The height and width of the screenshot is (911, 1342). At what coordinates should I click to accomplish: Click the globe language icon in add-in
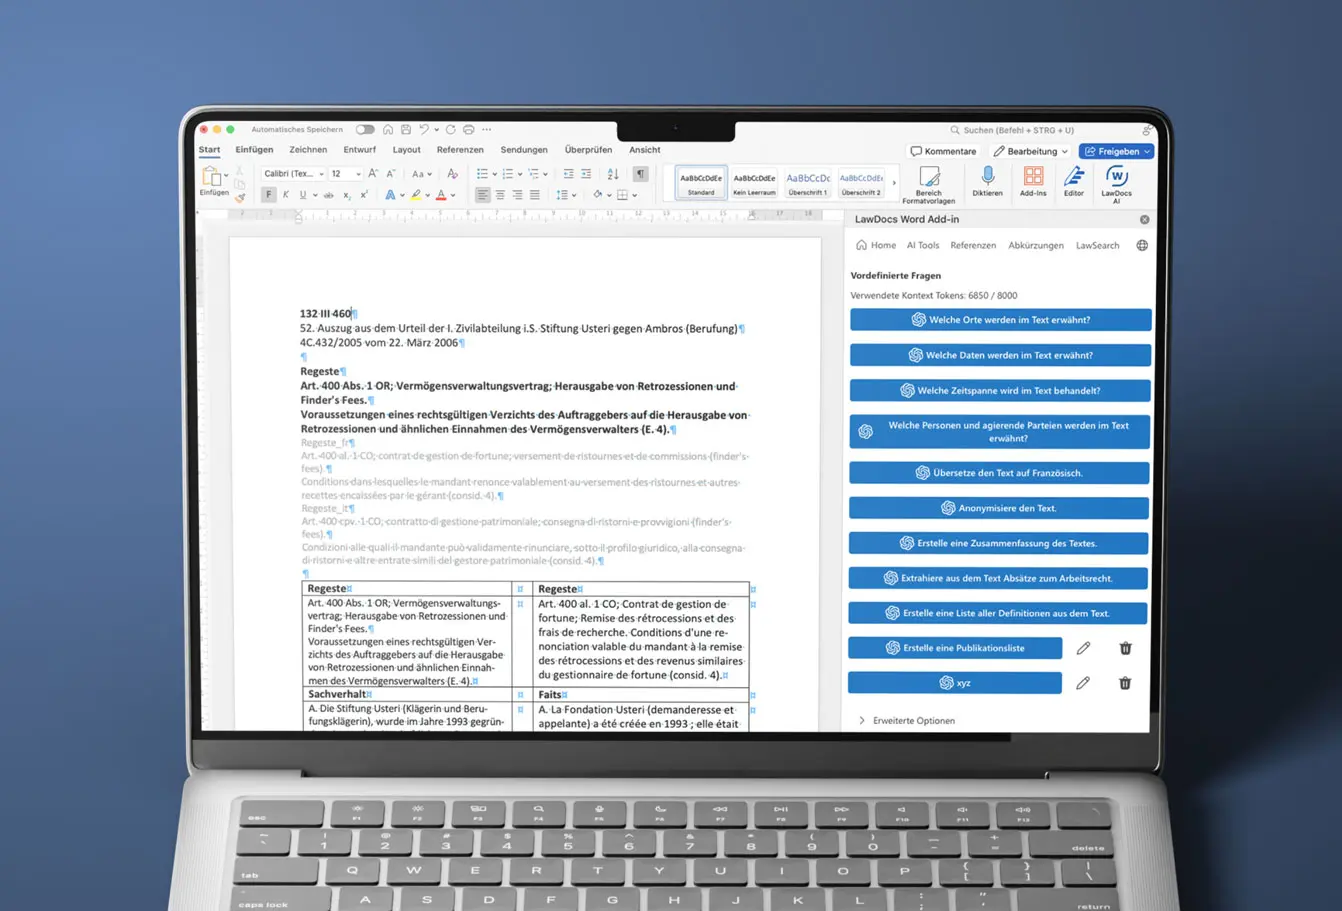click(x=1142, y=245)
